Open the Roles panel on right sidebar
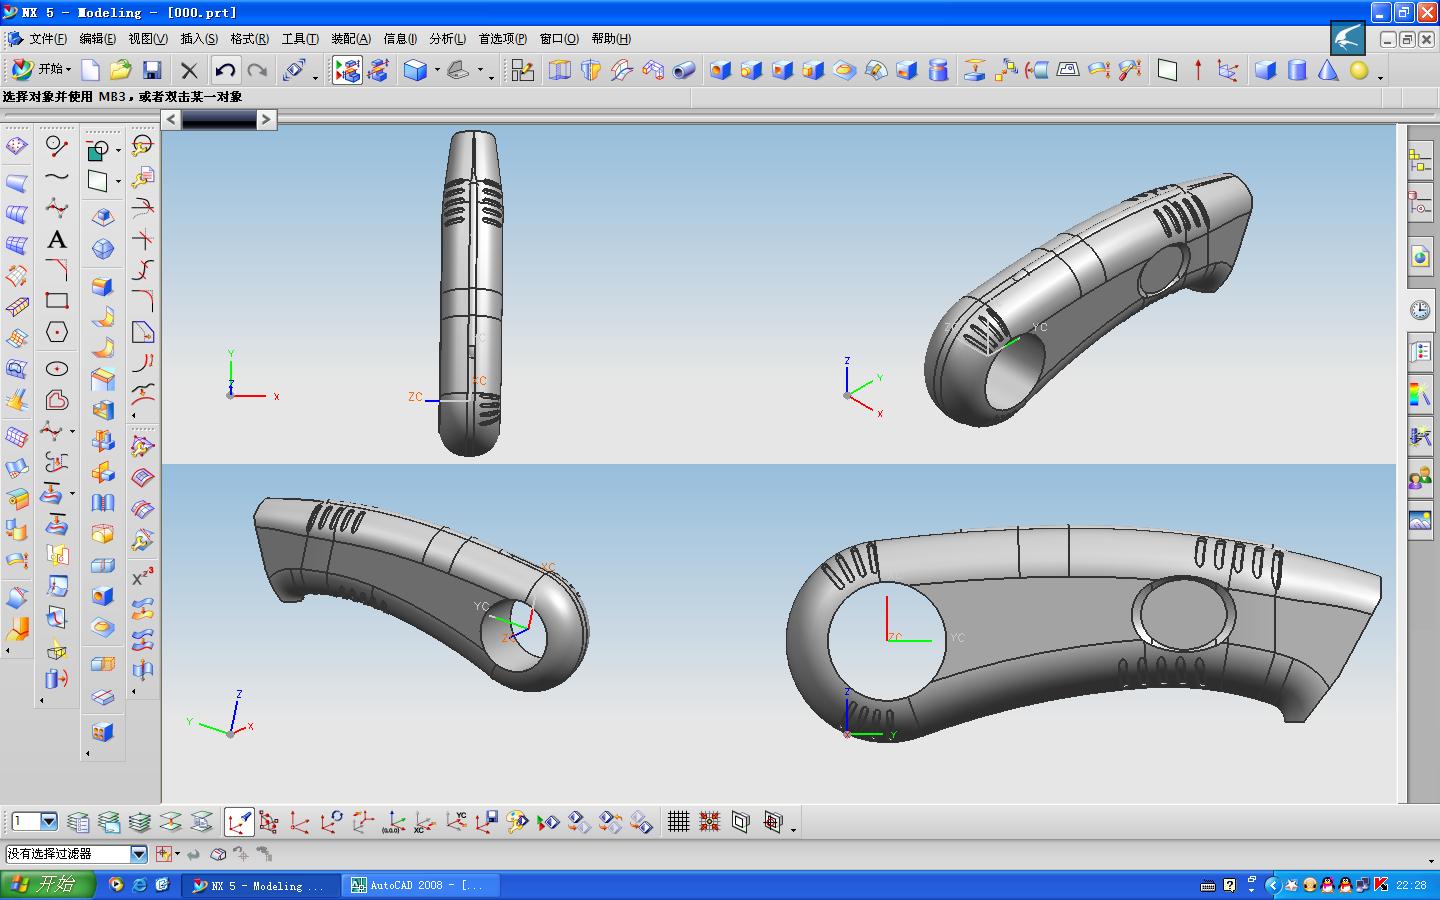Viewport: 1440px width, 900px height. (x=1421, y=478)
